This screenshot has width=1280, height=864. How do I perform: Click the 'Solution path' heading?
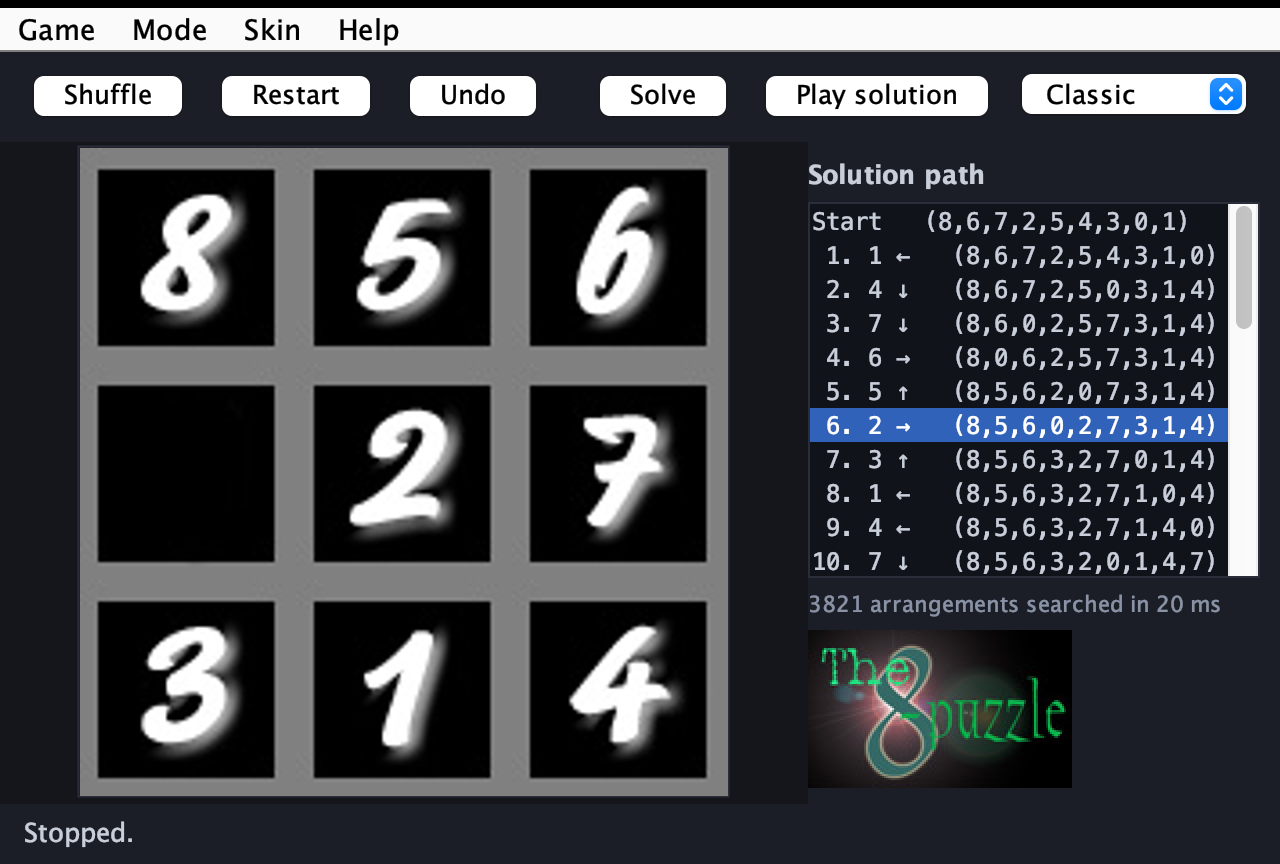896,175
